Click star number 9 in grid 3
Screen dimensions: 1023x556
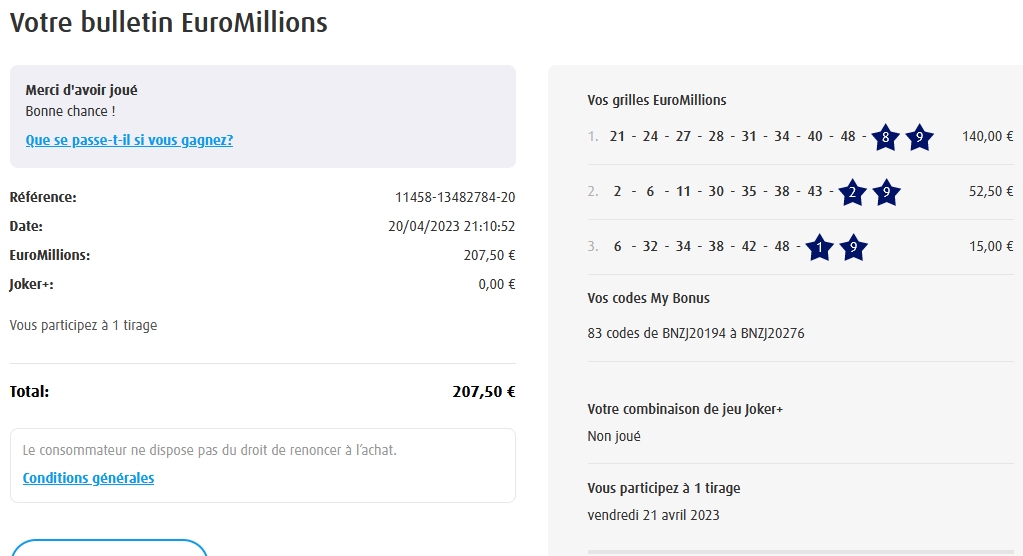853,248
